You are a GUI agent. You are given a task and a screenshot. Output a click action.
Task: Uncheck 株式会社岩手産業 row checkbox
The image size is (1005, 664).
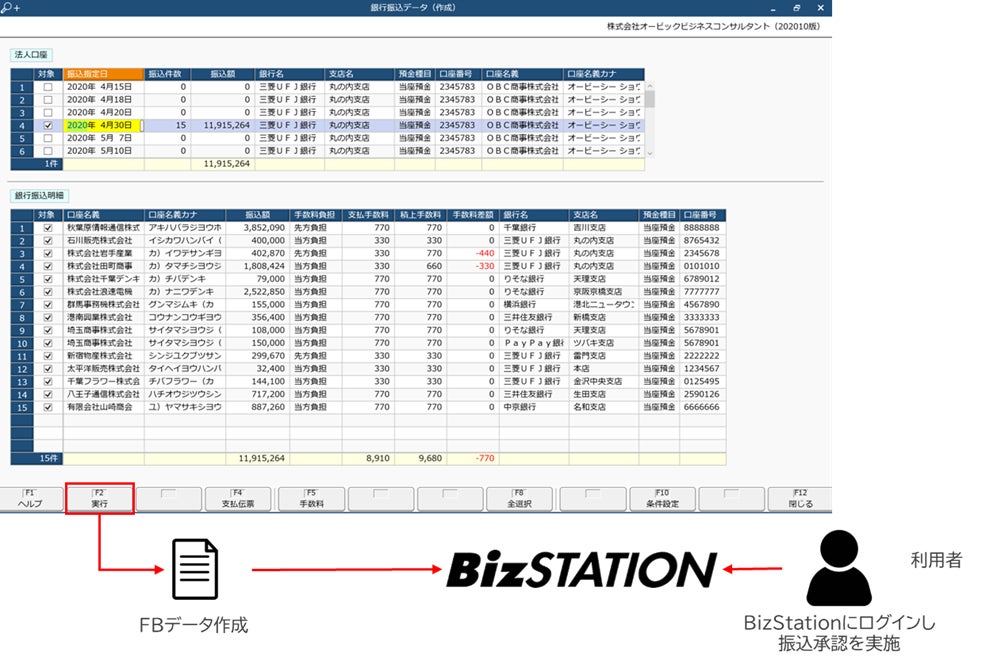click(x=48, y=253)
